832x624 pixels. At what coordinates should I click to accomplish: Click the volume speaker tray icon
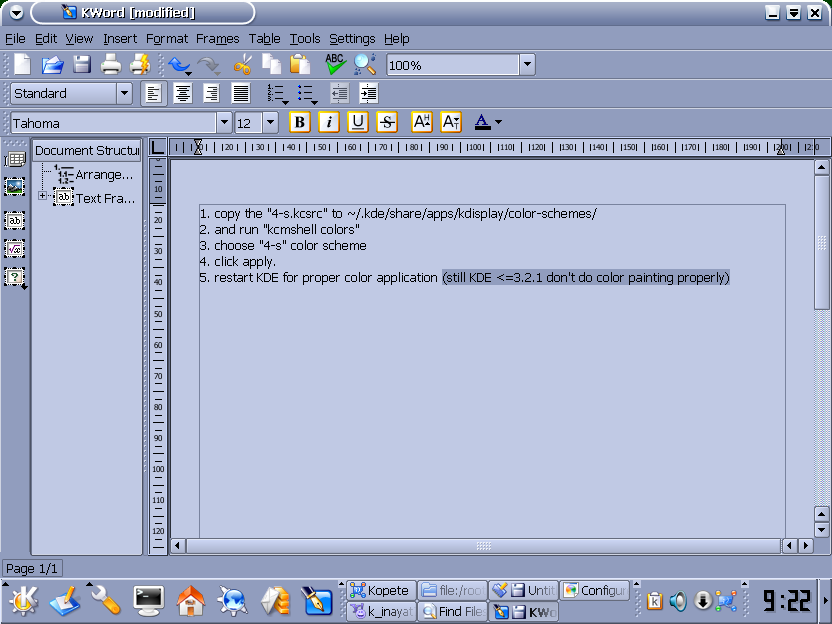tap(678, 601)
